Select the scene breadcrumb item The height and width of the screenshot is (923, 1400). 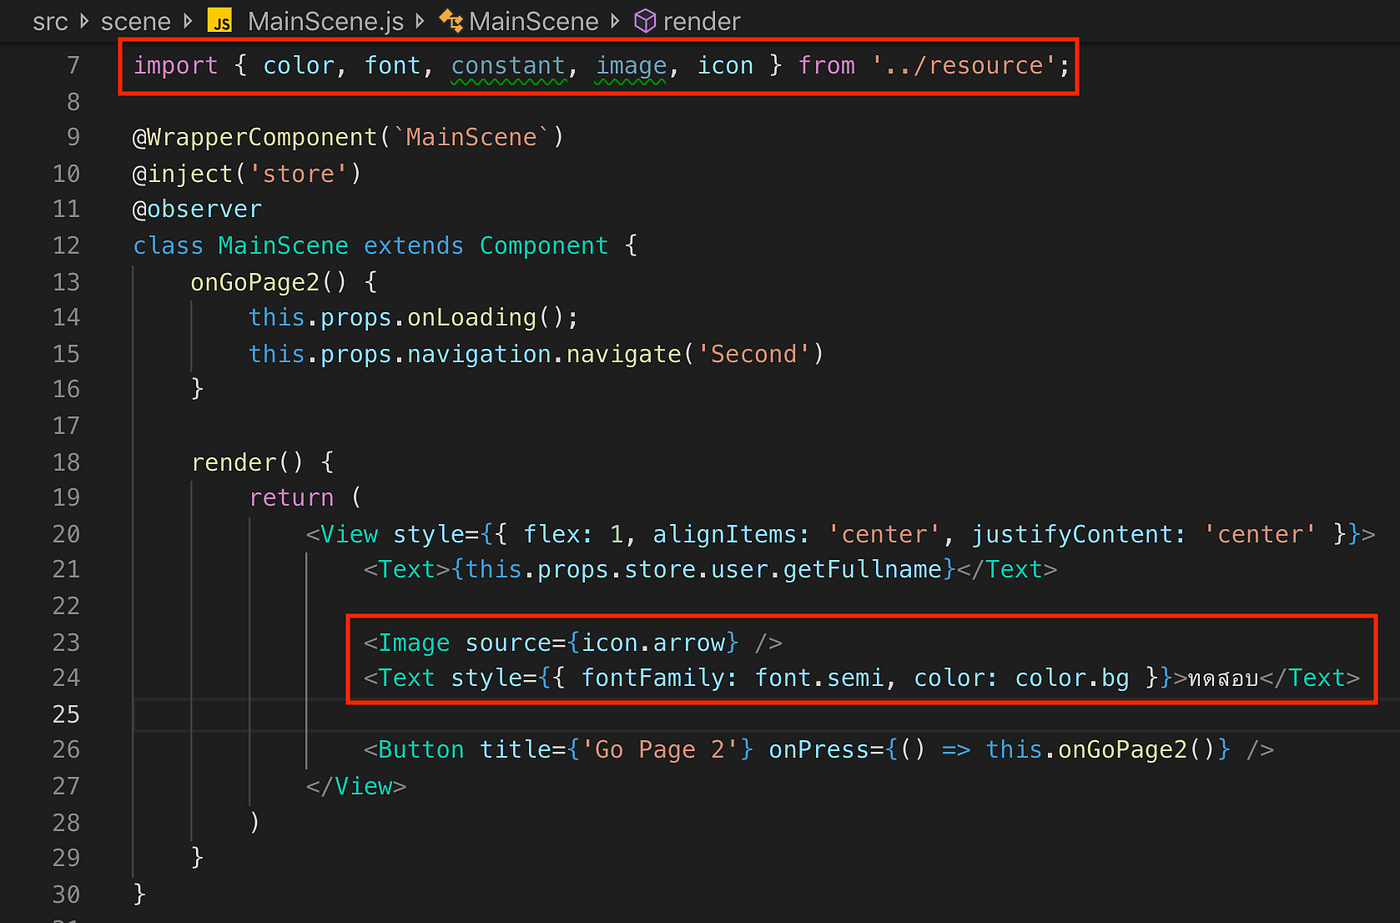(136, 20)
